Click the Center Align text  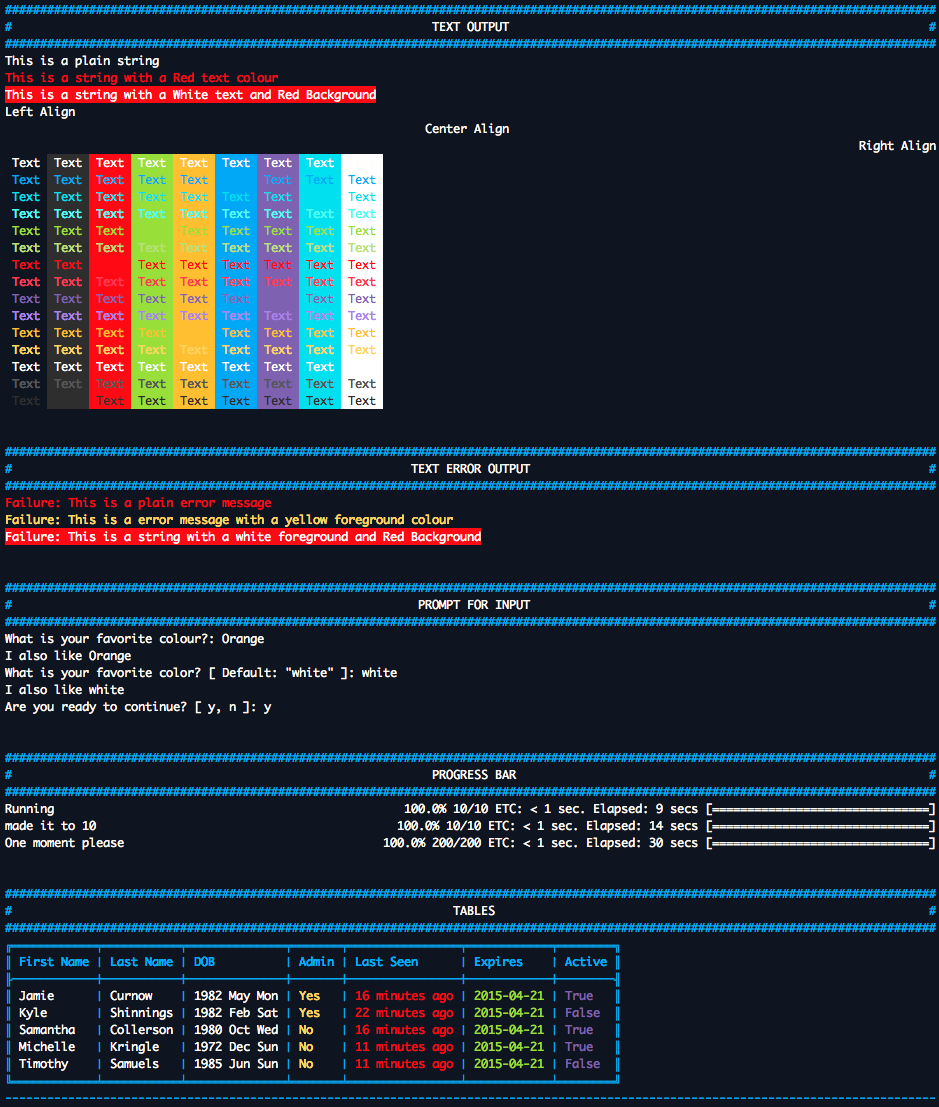click(x=466, y=129)
